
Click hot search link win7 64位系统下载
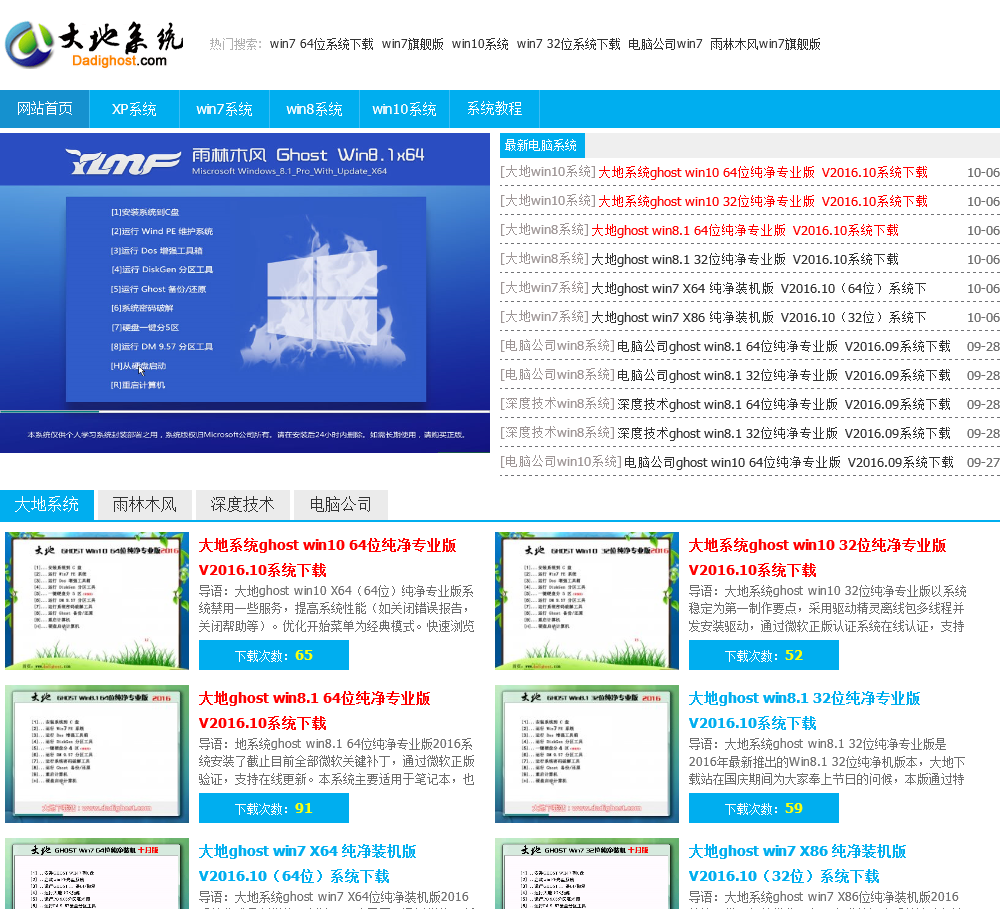321,44
